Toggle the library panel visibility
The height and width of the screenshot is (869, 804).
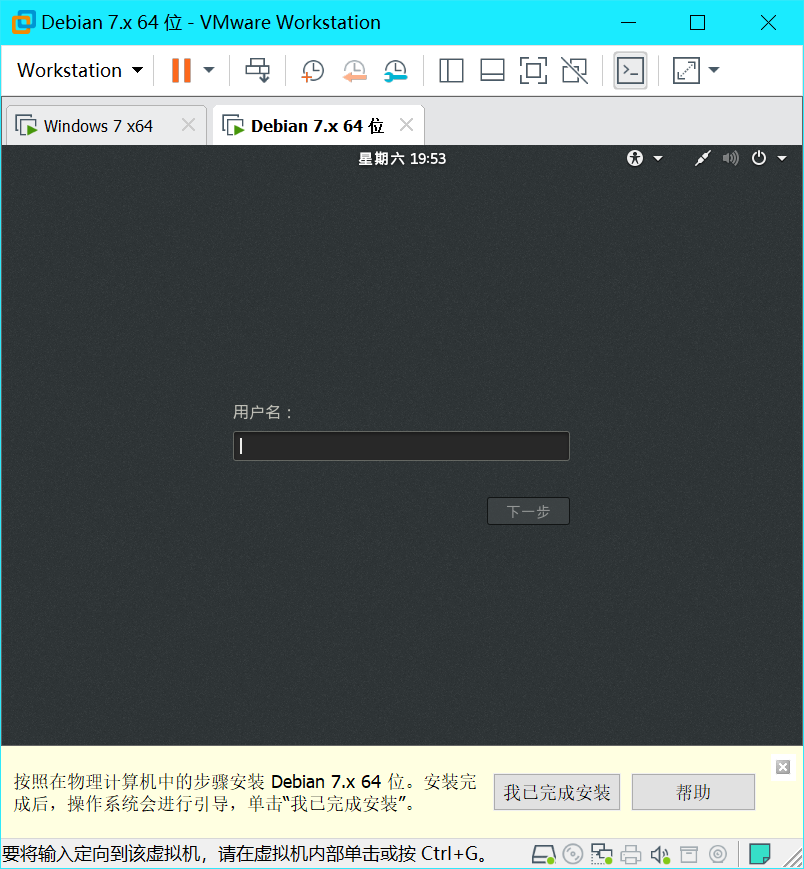coord(451,70)
